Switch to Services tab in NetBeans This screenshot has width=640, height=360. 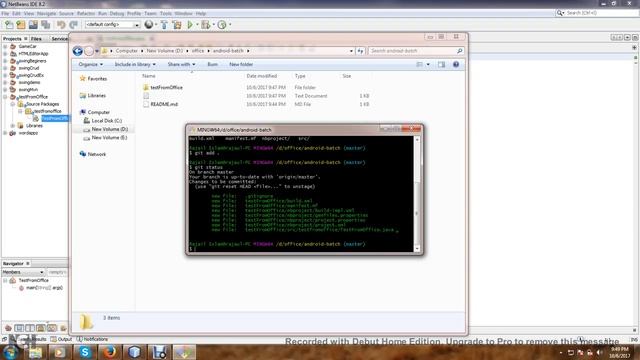(x=60, y=39)
